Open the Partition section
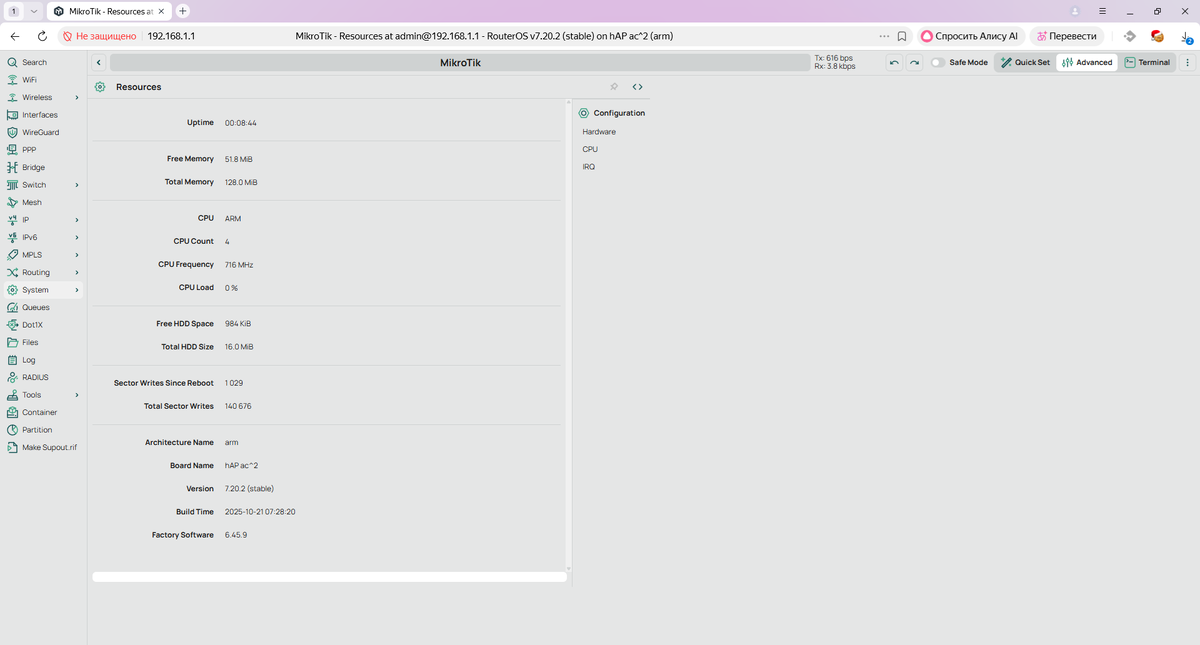Screen dimensions: 1200x645 pos(37,430)
